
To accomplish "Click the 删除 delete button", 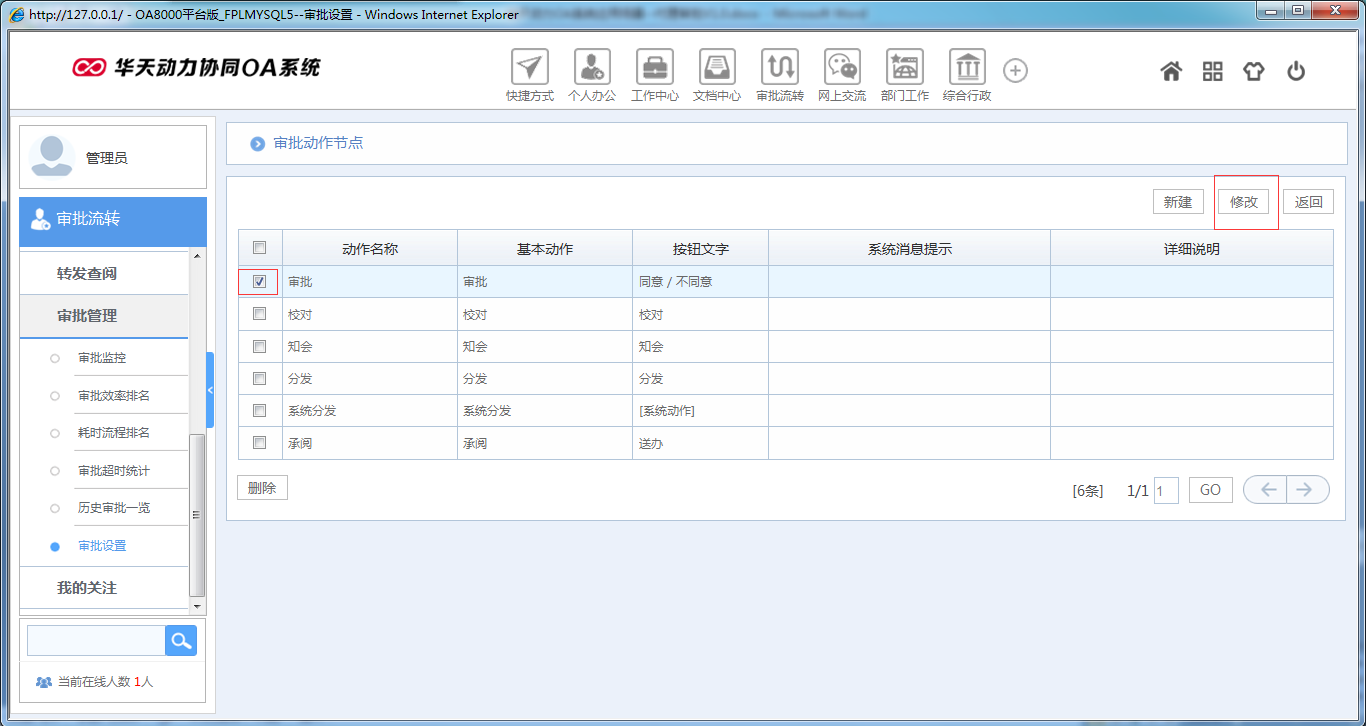I will click(262, 487).
